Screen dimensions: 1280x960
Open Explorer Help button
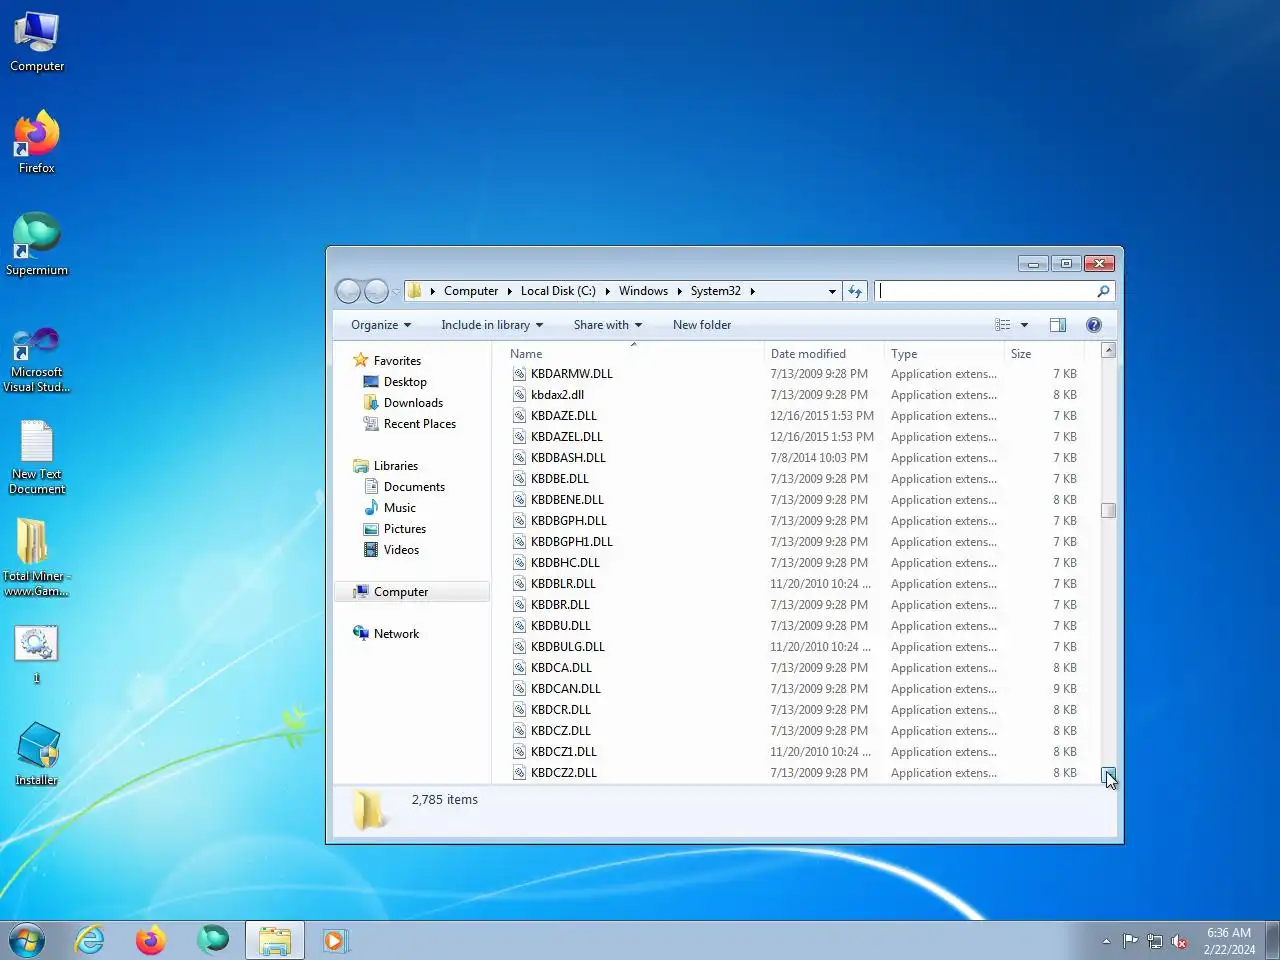[x=1094, y=325]
